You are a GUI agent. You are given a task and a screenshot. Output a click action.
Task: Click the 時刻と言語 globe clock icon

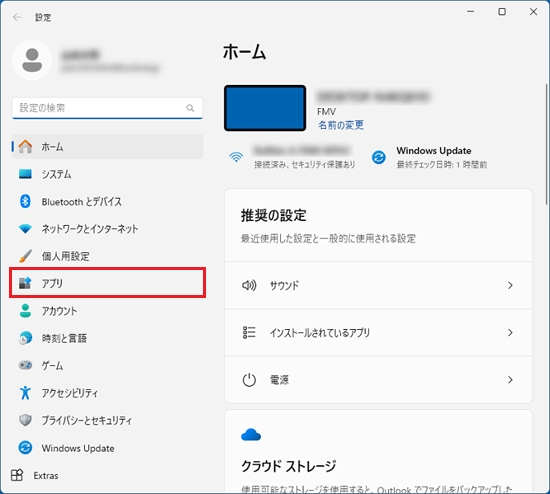(x=25, y=338)
